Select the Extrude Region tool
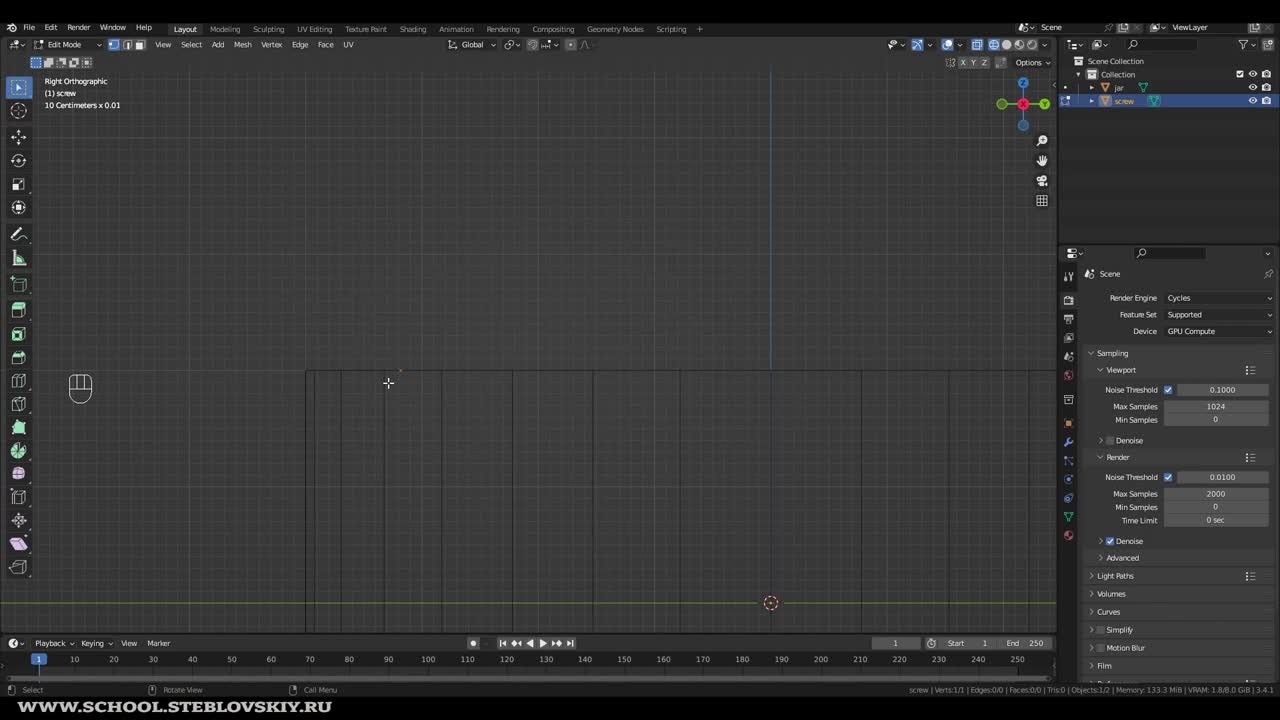 (18, 311)
